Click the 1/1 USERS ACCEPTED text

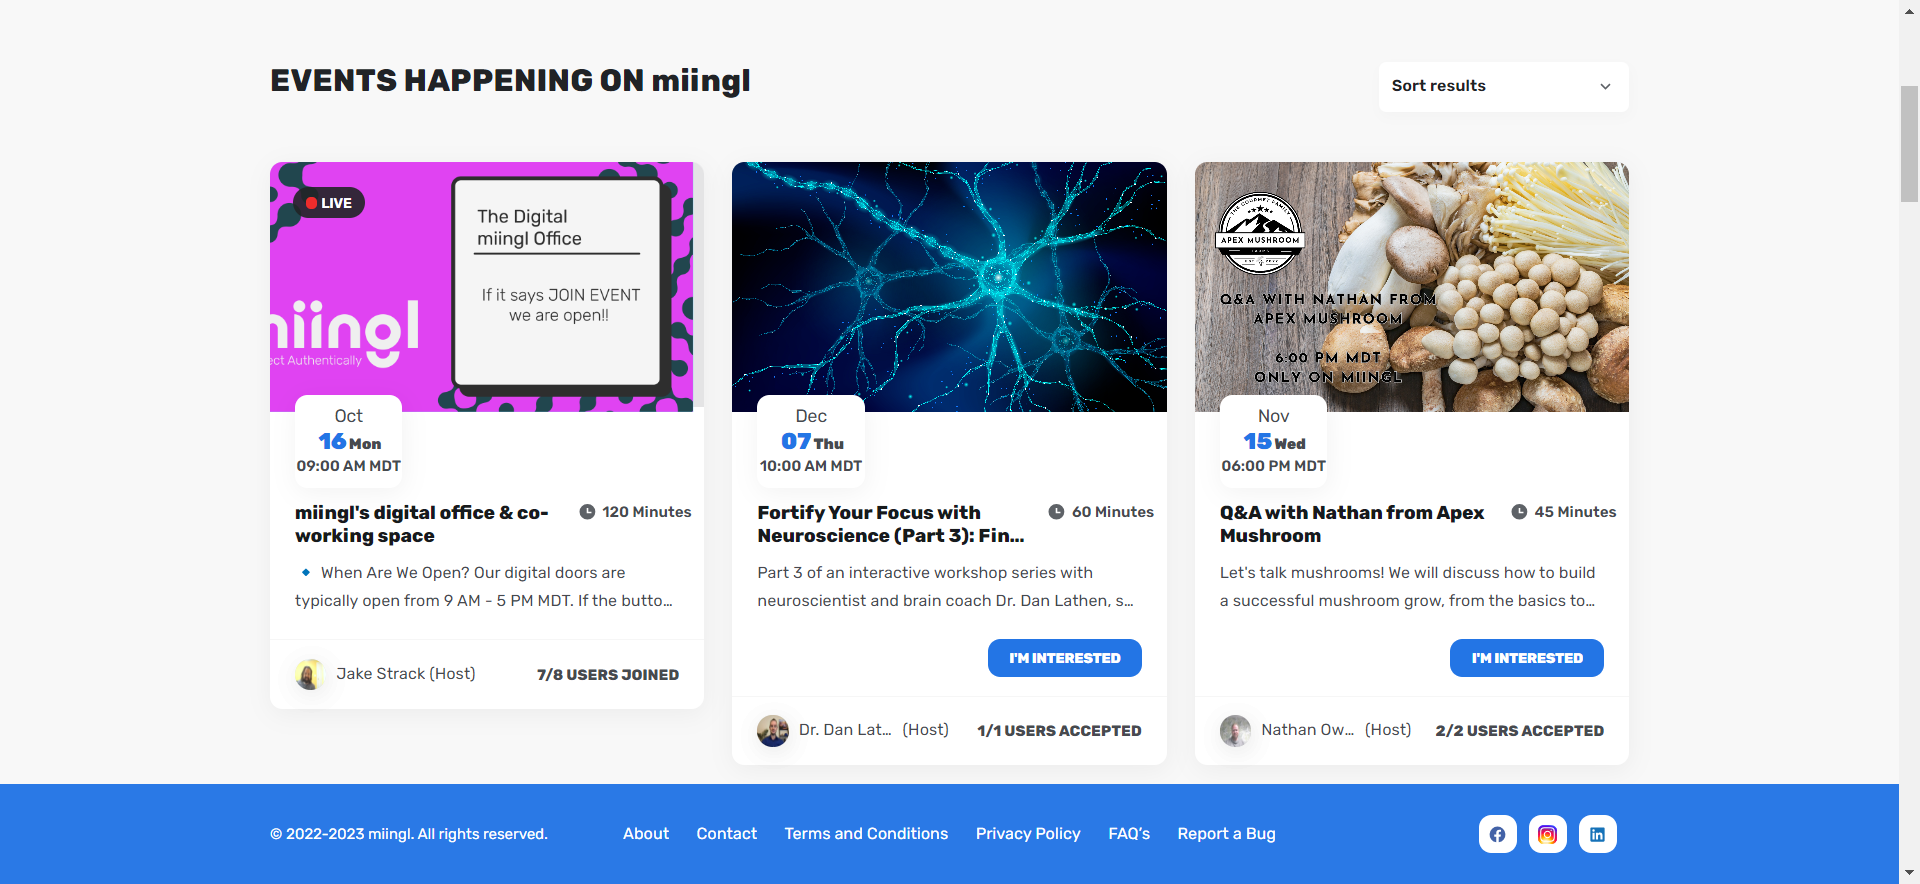click(1059, 731)
